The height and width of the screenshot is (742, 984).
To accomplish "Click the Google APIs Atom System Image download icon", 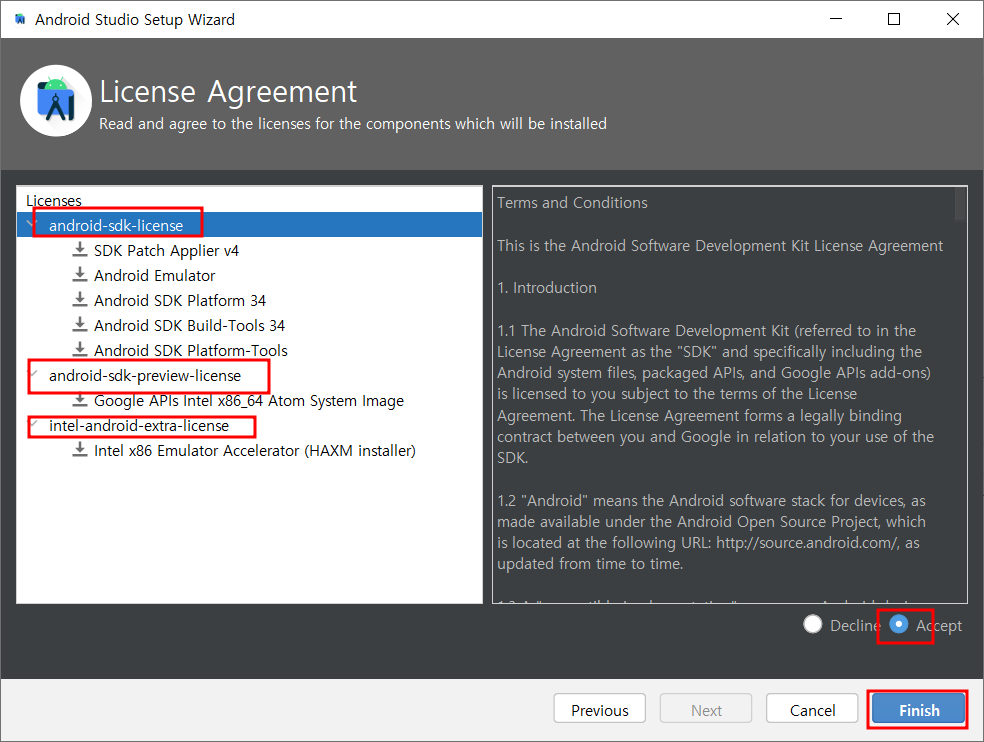I will tap(80, 400).
